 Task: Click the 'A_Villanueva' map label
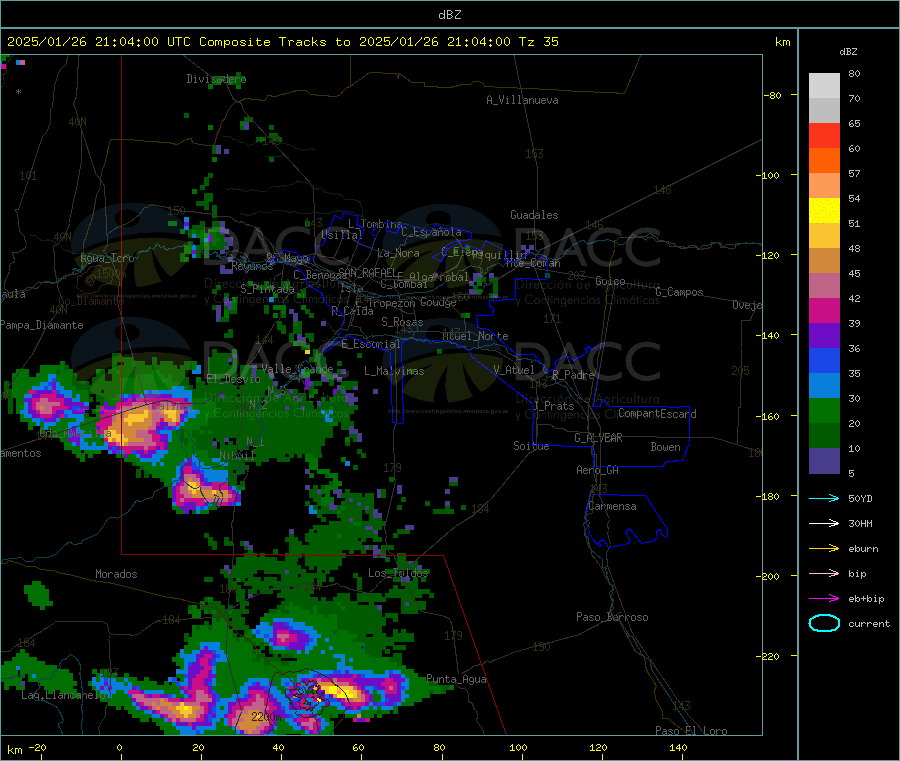pyautogui.click(x=522, y=100)
